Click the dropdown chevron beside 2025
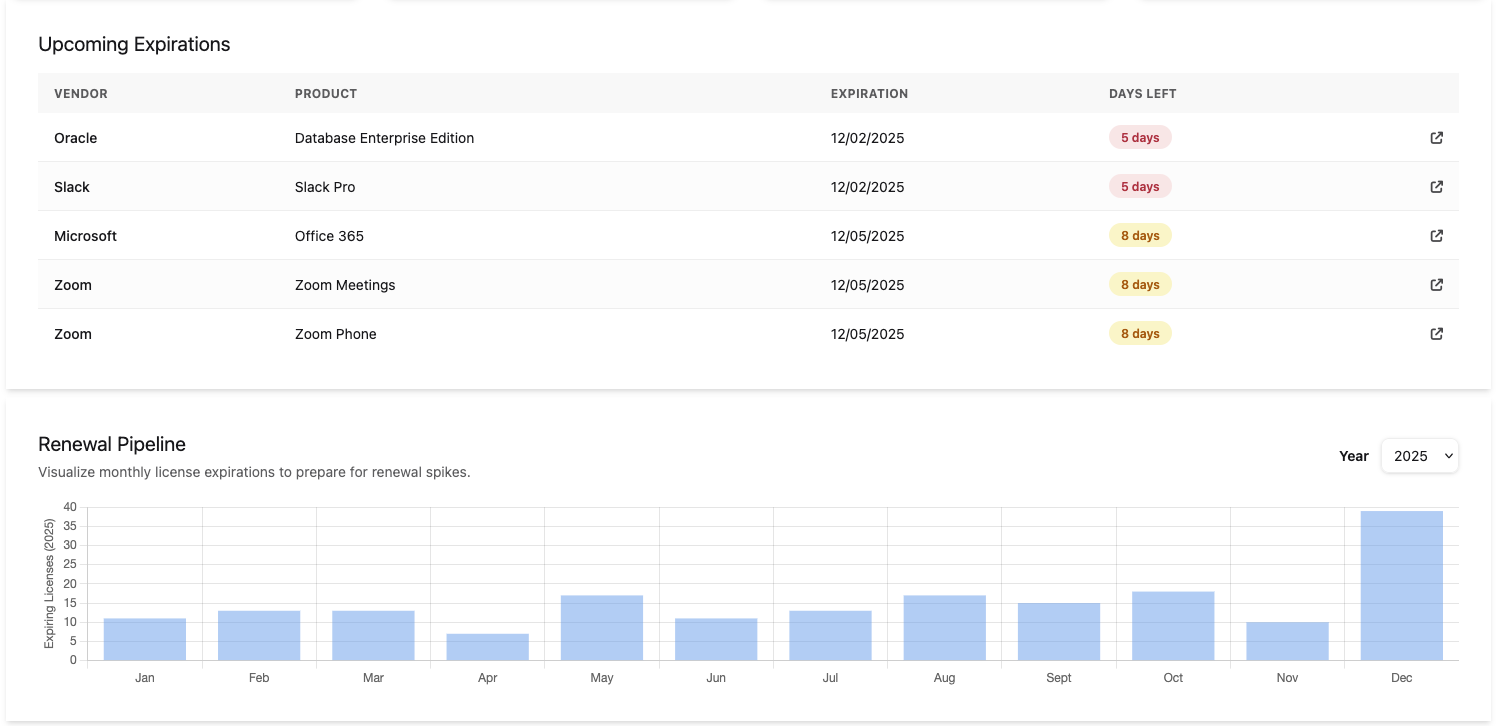Image resolution: width=1500 pixels, height=726 pixels. click(x=1447, y=456)
